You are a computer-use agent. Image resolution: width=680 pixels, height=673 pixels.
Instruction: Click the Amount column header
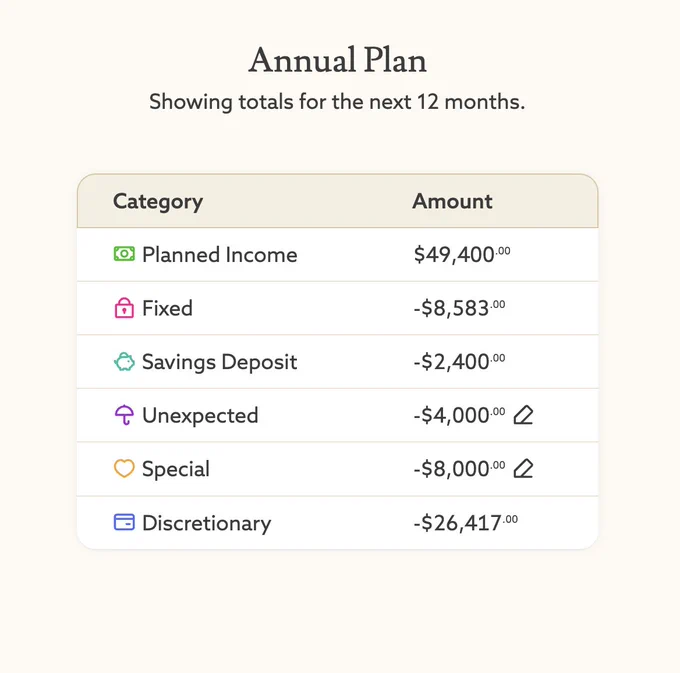[x=452, y=201]
